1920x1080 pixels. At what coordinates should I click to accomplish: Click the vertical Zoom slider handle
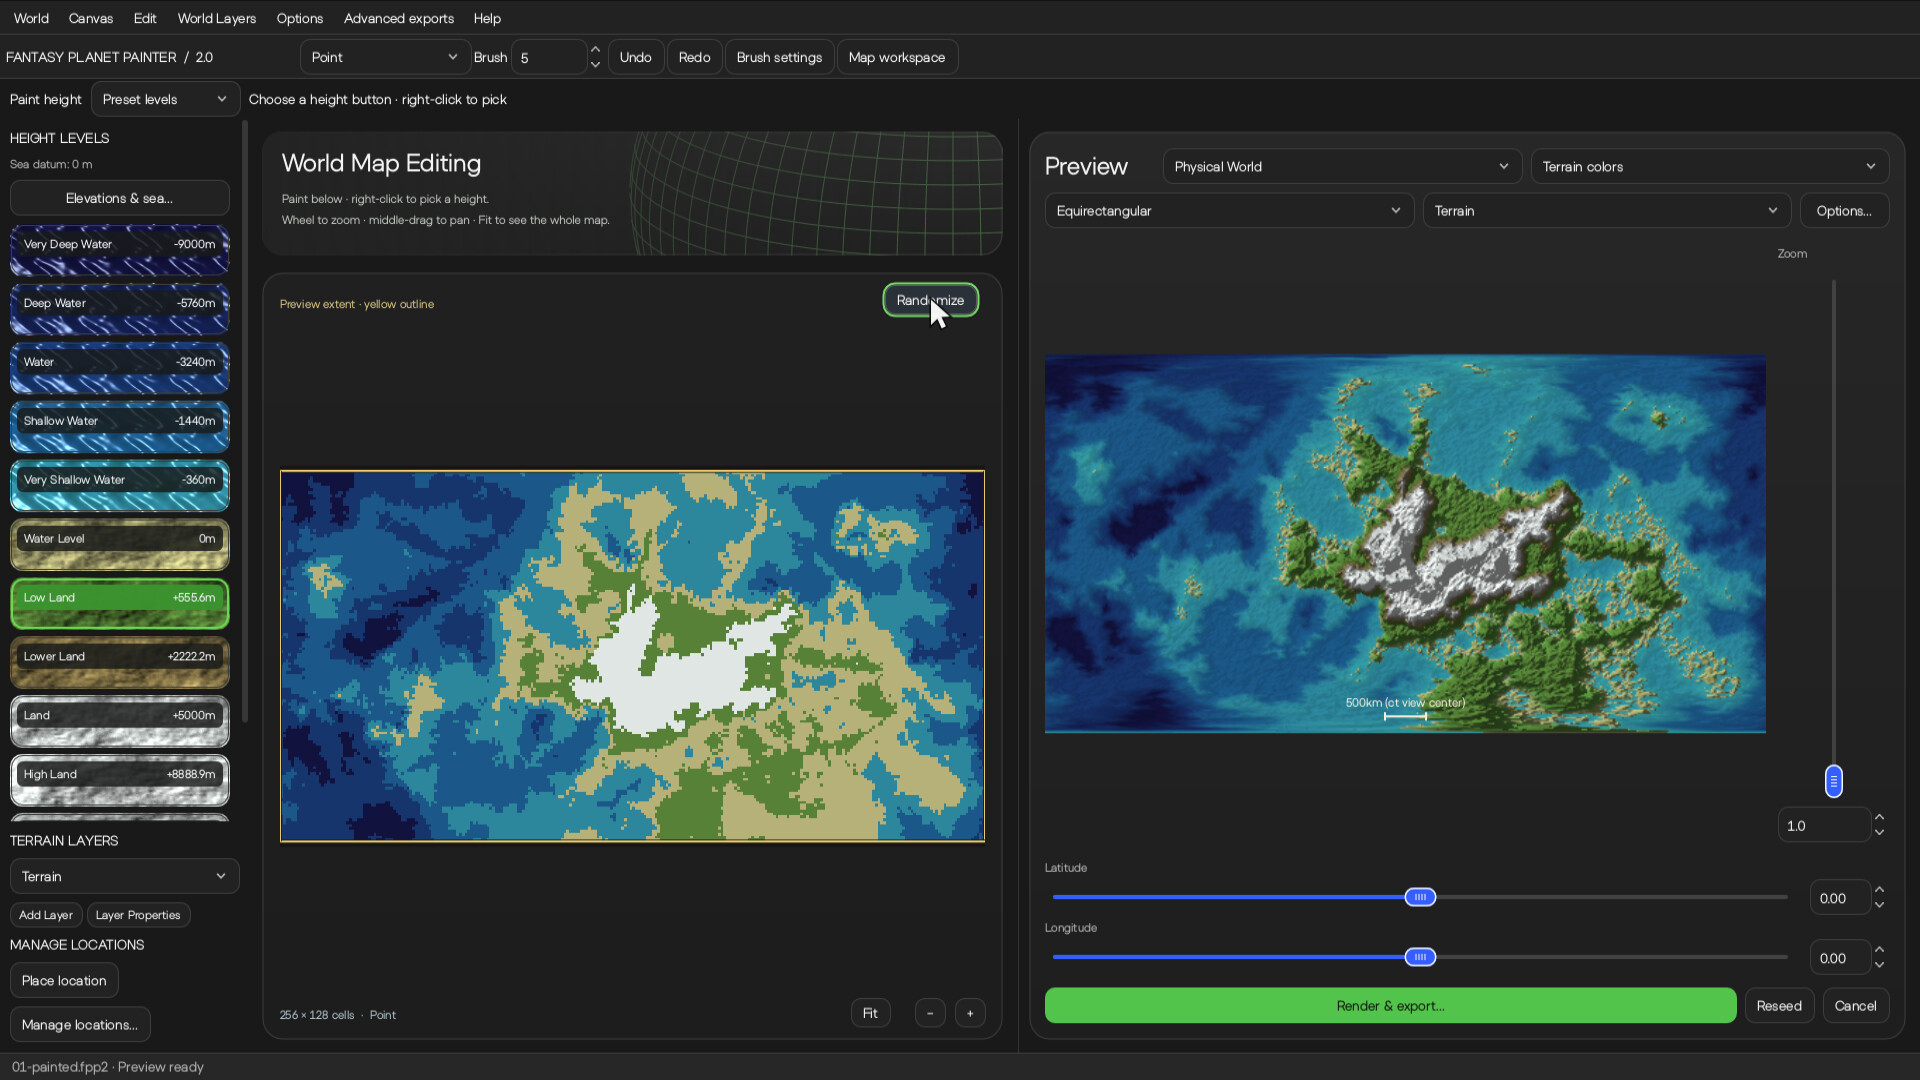(1834, 781)
